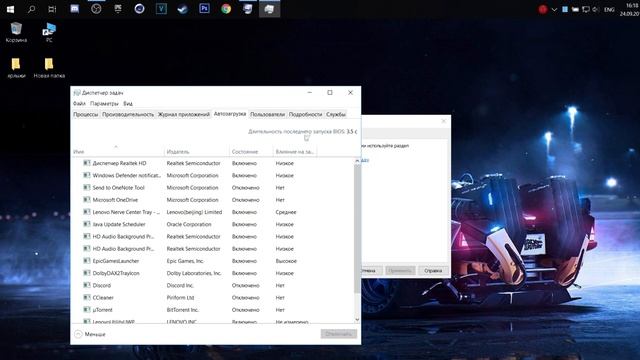The image size is (640, 360).
Task: Click Oracle Corporation publisher cell
Action: click(189, 224)
